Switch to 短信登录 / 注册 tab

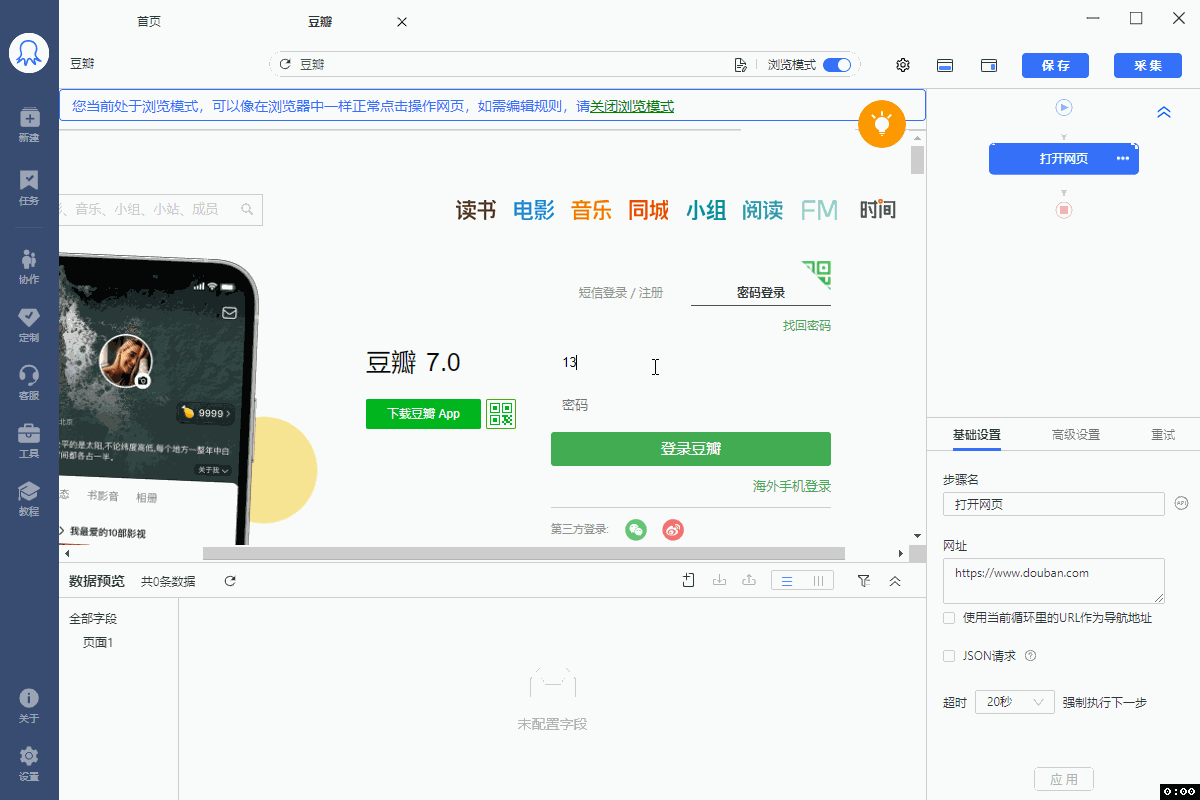coord(620,293)
